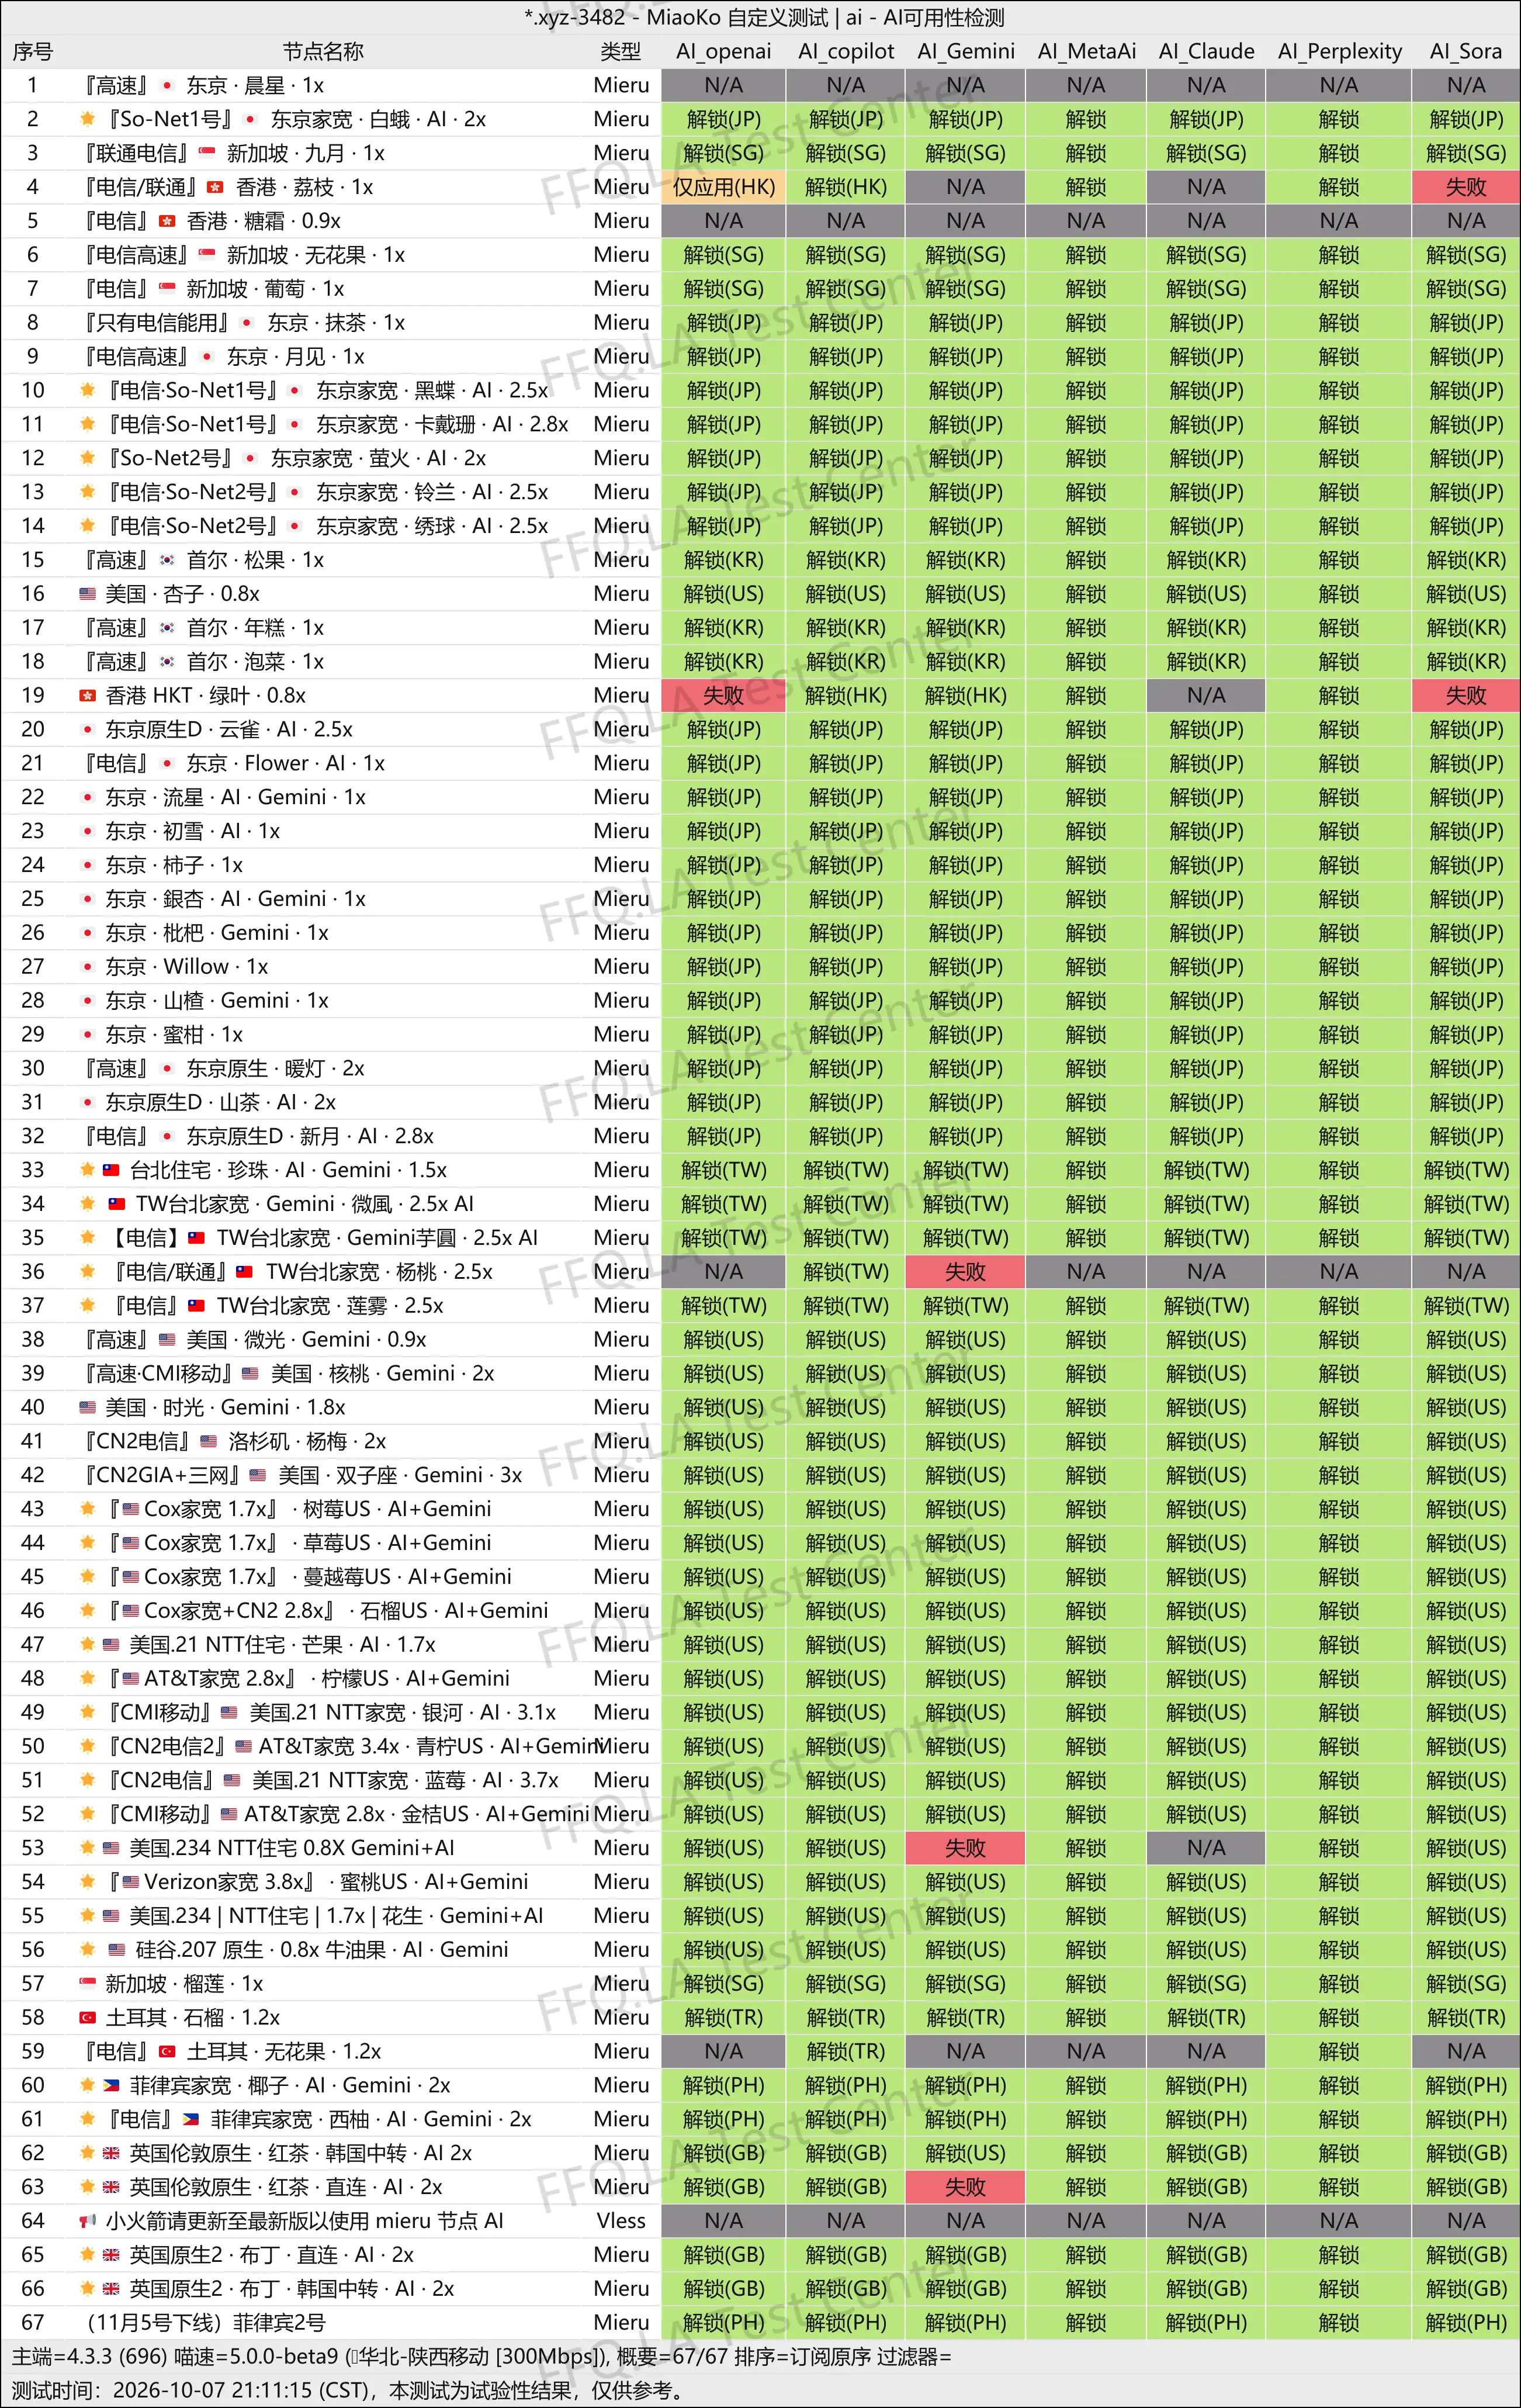This screenshot has width=1521, height=2408.
Task: Click the AI_Sora column header
Action: (1466, 52)
